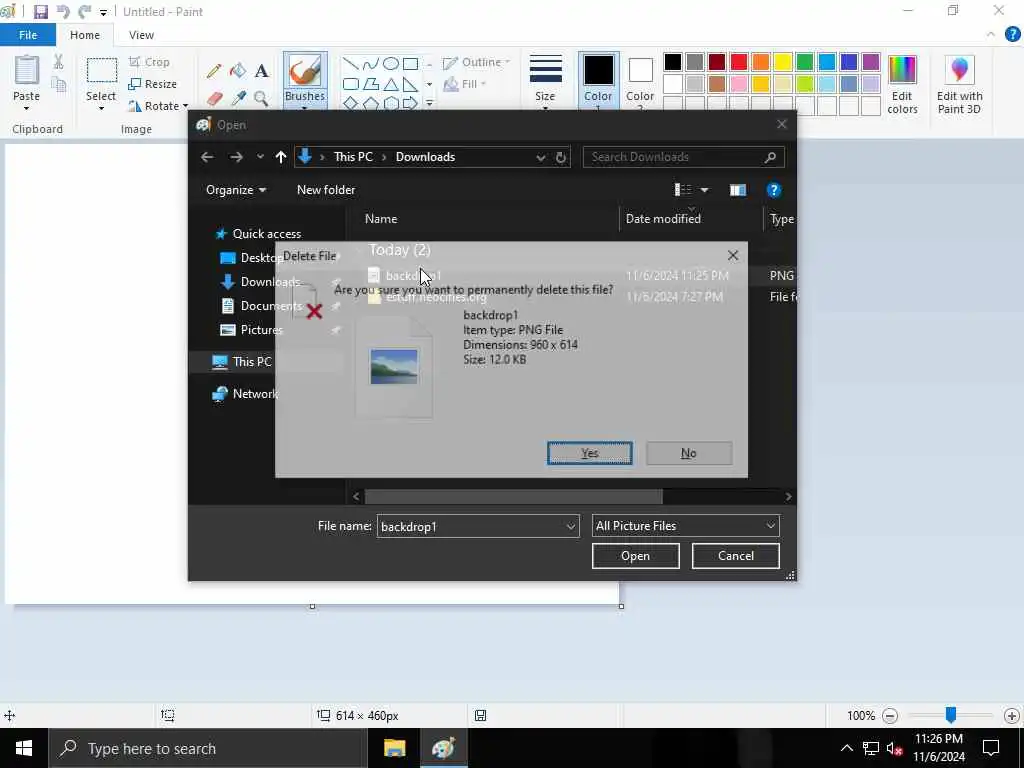Image resolution: width=1024 pixels, height=768 pixels.
Task: Confirm deletion with Yes button
Action: pos(590,453)
